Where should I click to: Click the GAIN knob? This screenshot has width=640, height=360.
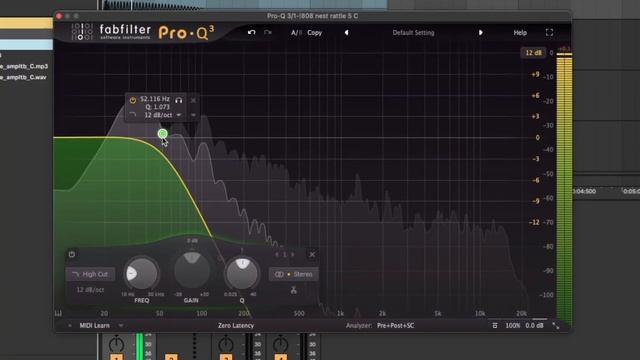point(191,271)
